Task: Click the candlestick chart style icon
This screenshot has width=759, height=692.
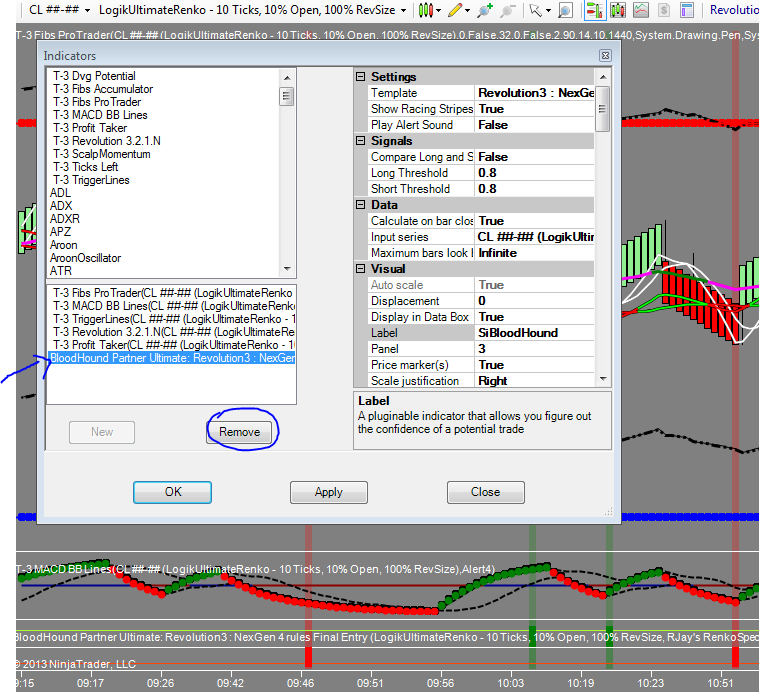Action: (x=425, y=10)
